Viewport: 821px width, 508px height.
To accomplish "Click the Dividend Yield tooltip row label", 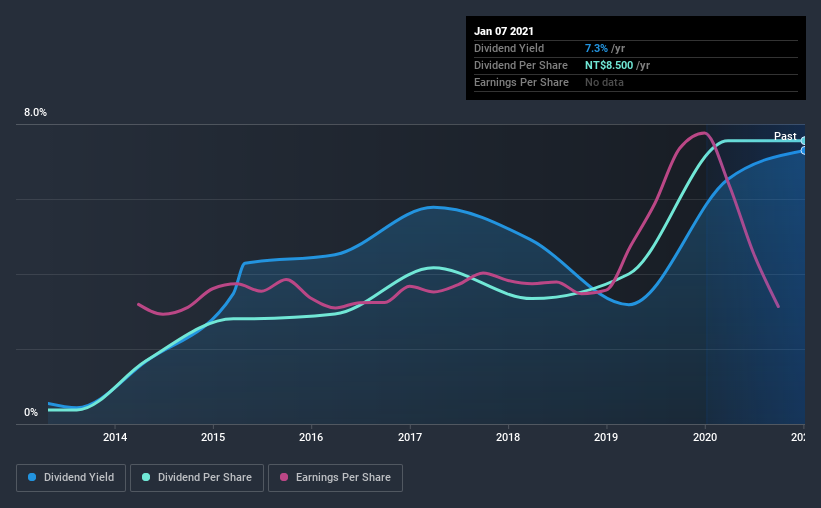I will pos(509,48).
